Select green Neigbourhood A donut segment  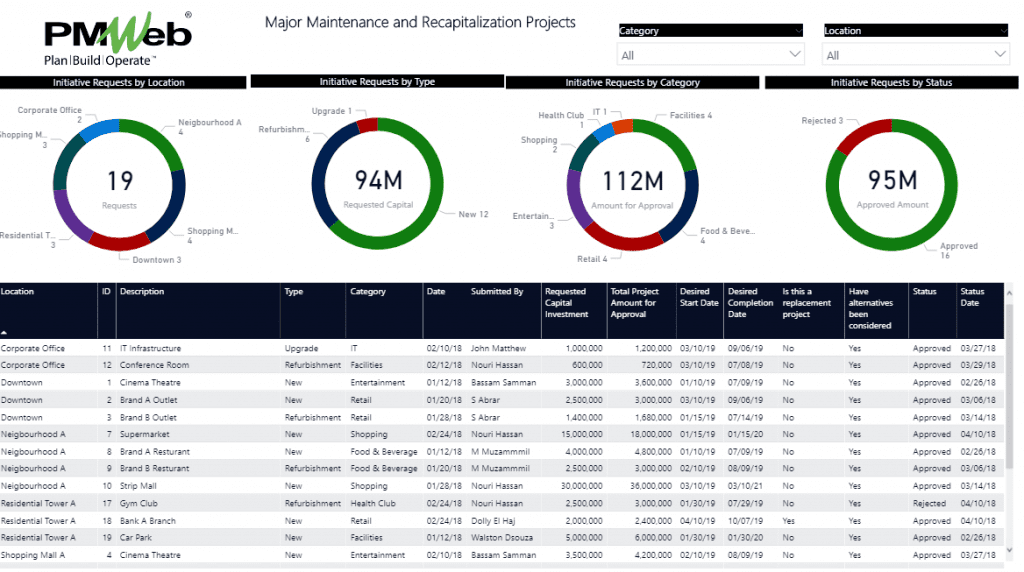point(159,138)
